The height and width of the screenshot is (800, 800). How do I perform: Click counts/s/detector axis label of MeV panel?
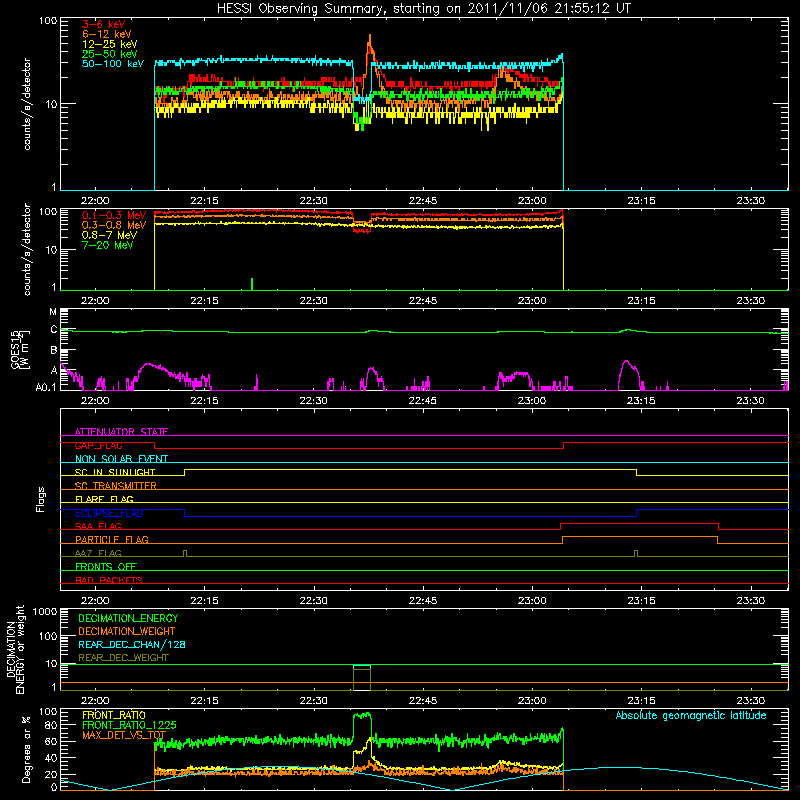coord(27,249)
